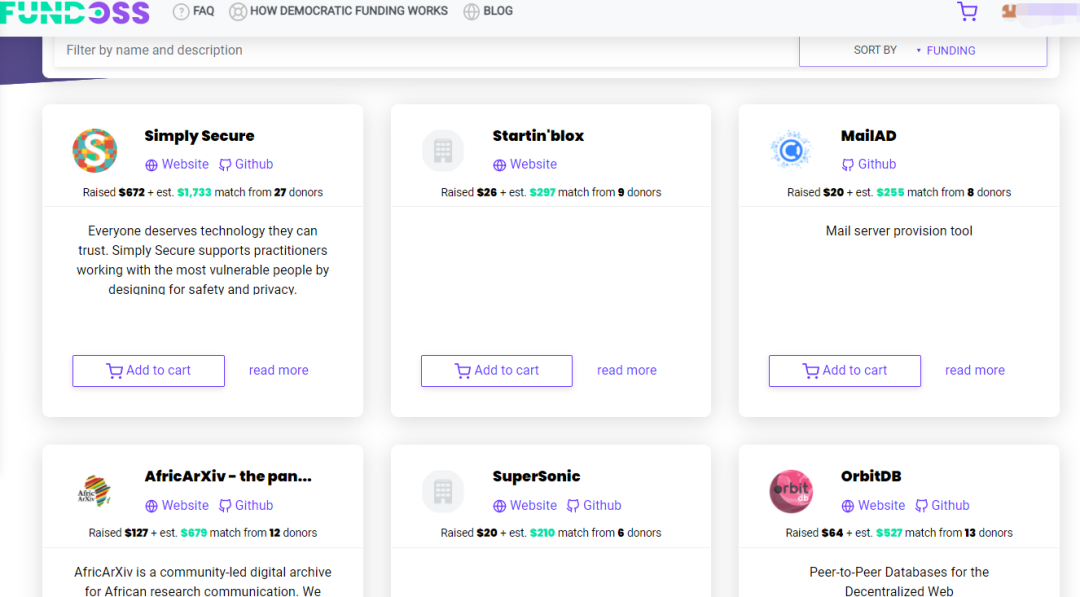1080x597 pixels.
Task: Open the user profile avatar
Action: 1010,10
